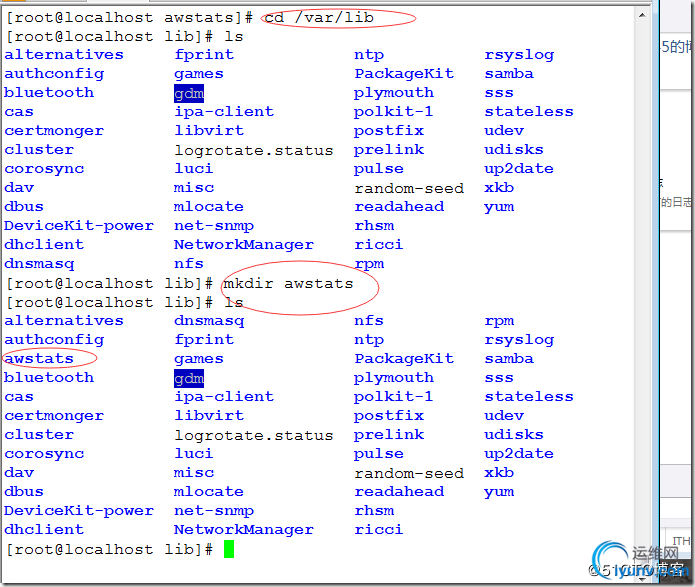Click 'random-seed' in the first ls listing

[409, 188]
